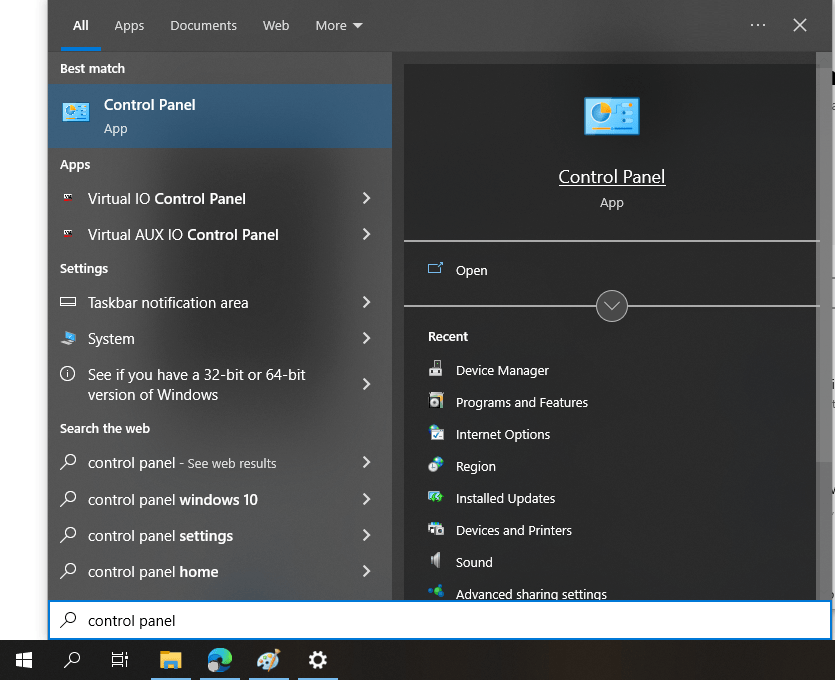Image resolution: width=835 pixels, height=680 pixels.
Task: Open Device Manager from the Recent list
Action: (x=502, y=371)
